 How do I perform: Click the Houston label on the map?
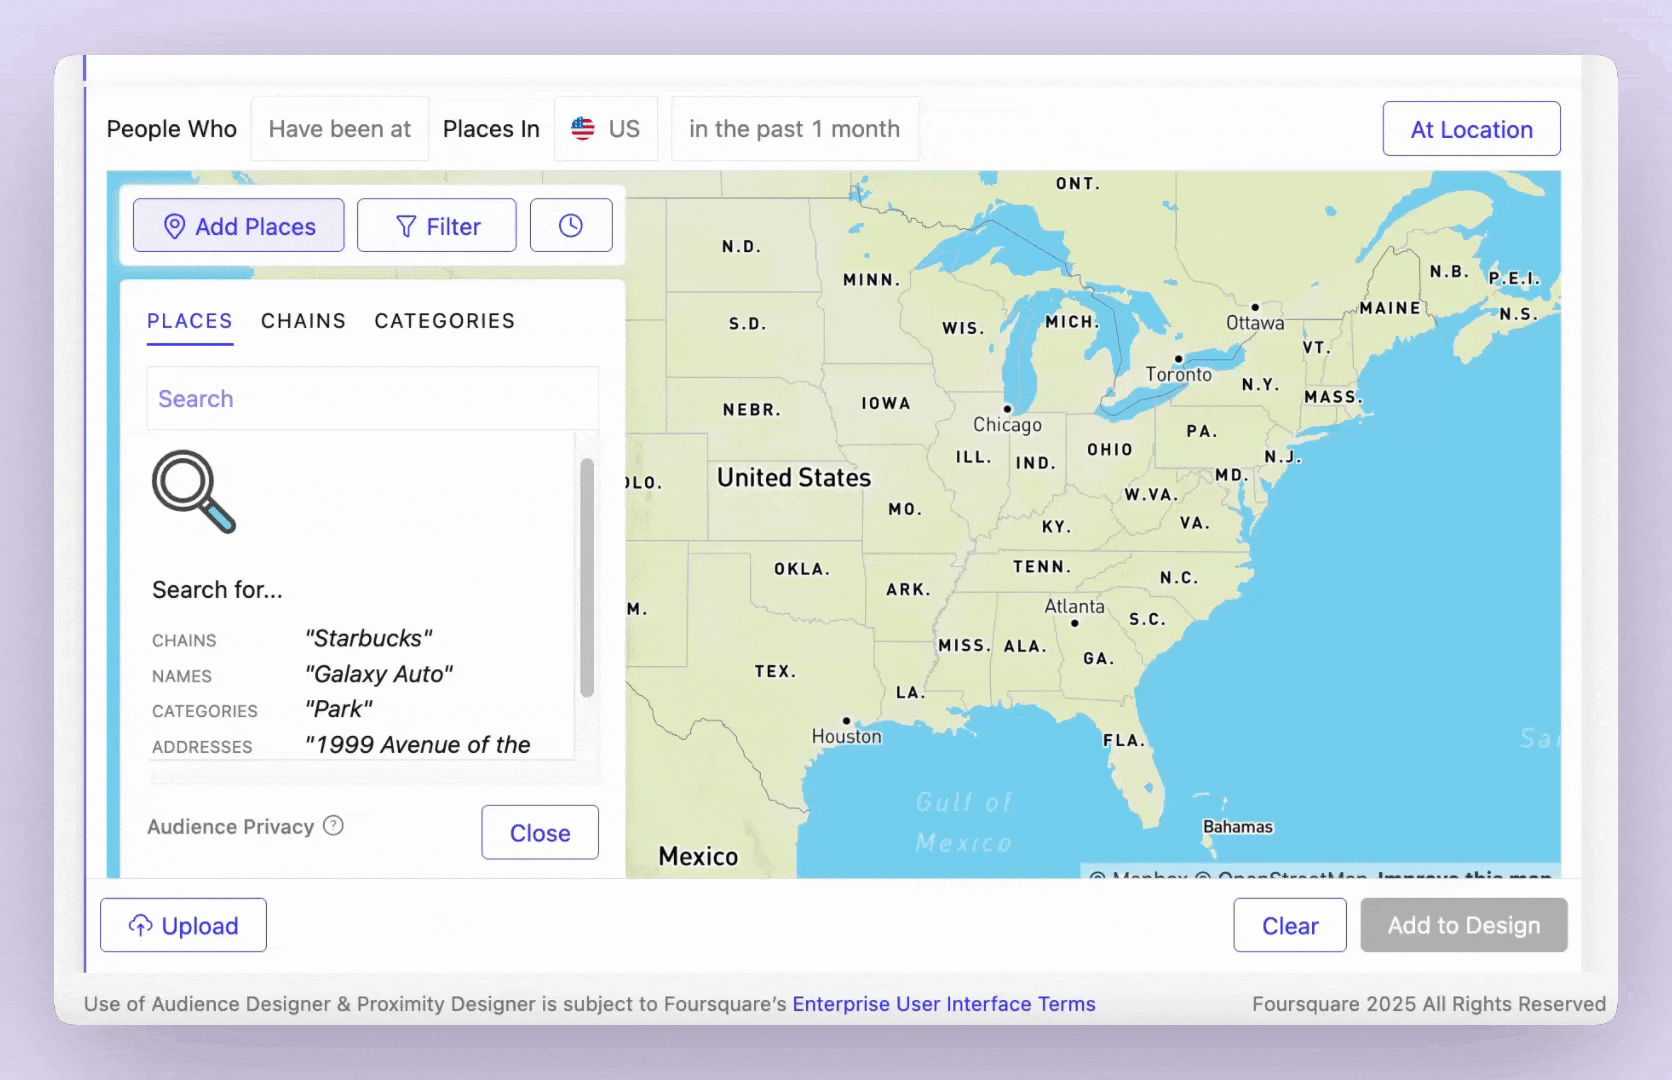point(847,736)
